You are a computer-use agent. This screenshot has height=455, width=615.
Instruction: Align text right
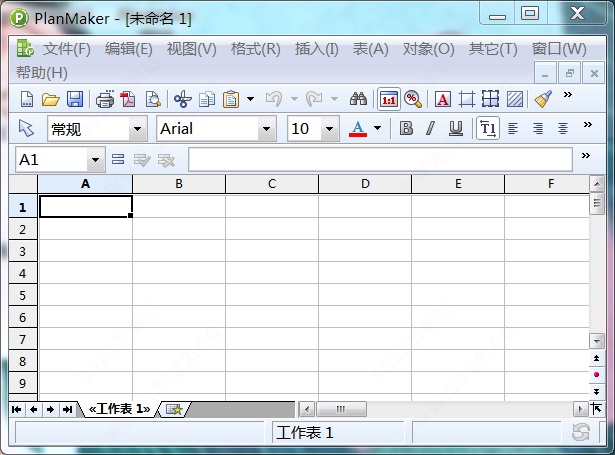pos(538,128)
